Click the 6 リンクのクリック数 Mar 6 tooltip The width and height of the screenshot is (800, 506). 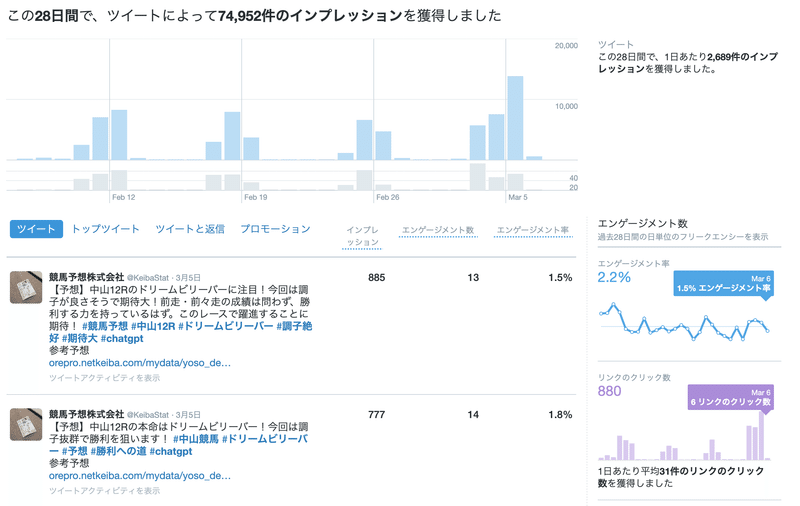(x=731, y=397)
